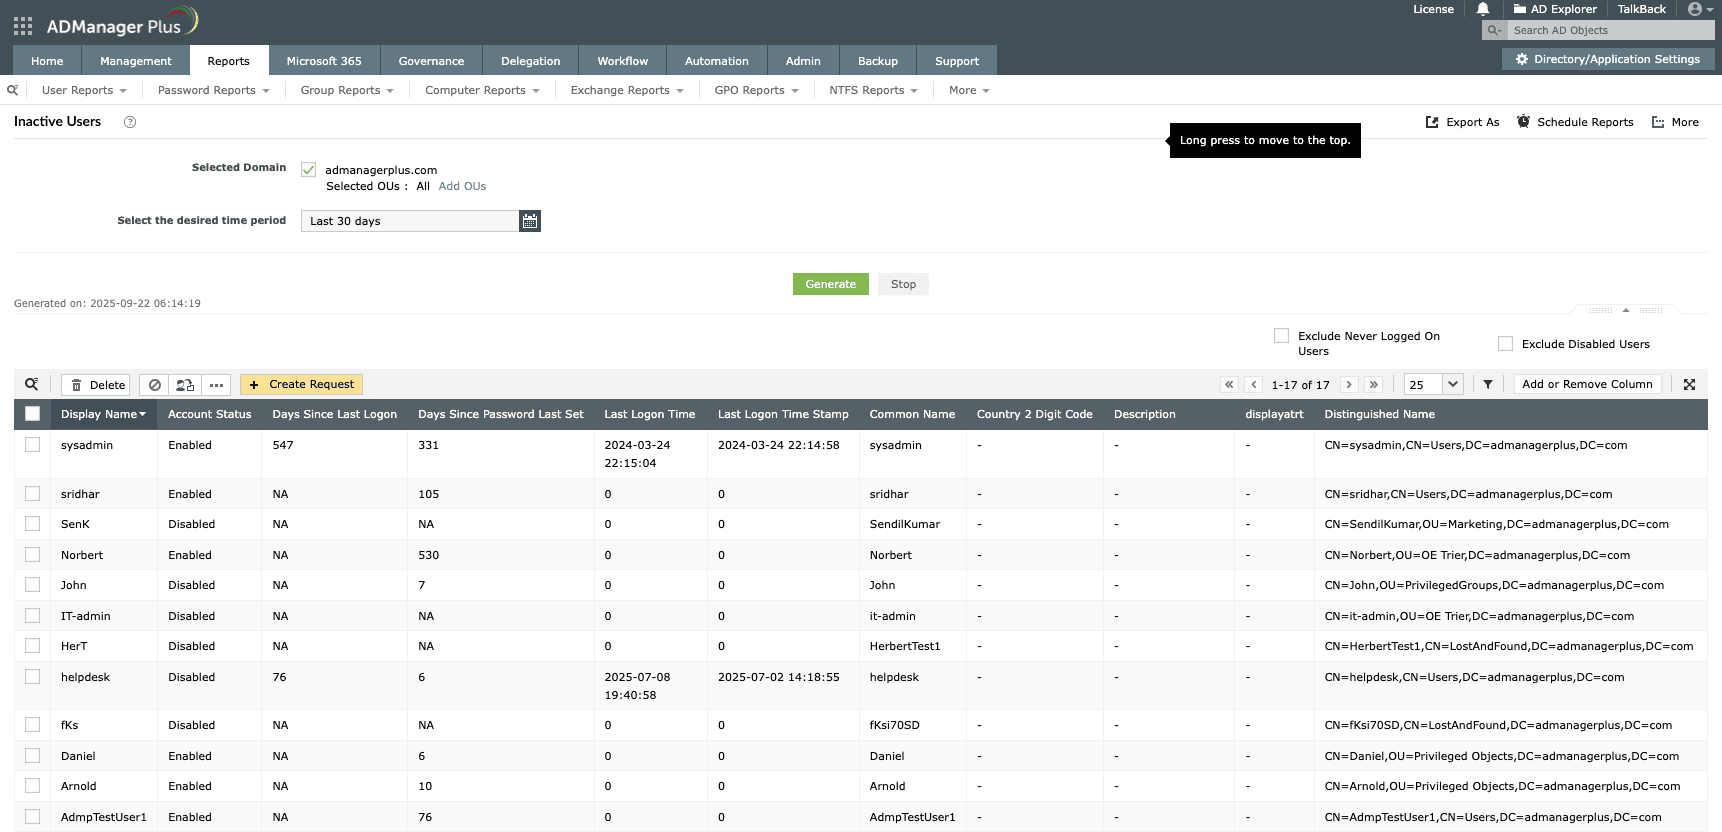Open the Inactive Users help icon
Screen dimensions: 1722x832
[x=130, y=122]
